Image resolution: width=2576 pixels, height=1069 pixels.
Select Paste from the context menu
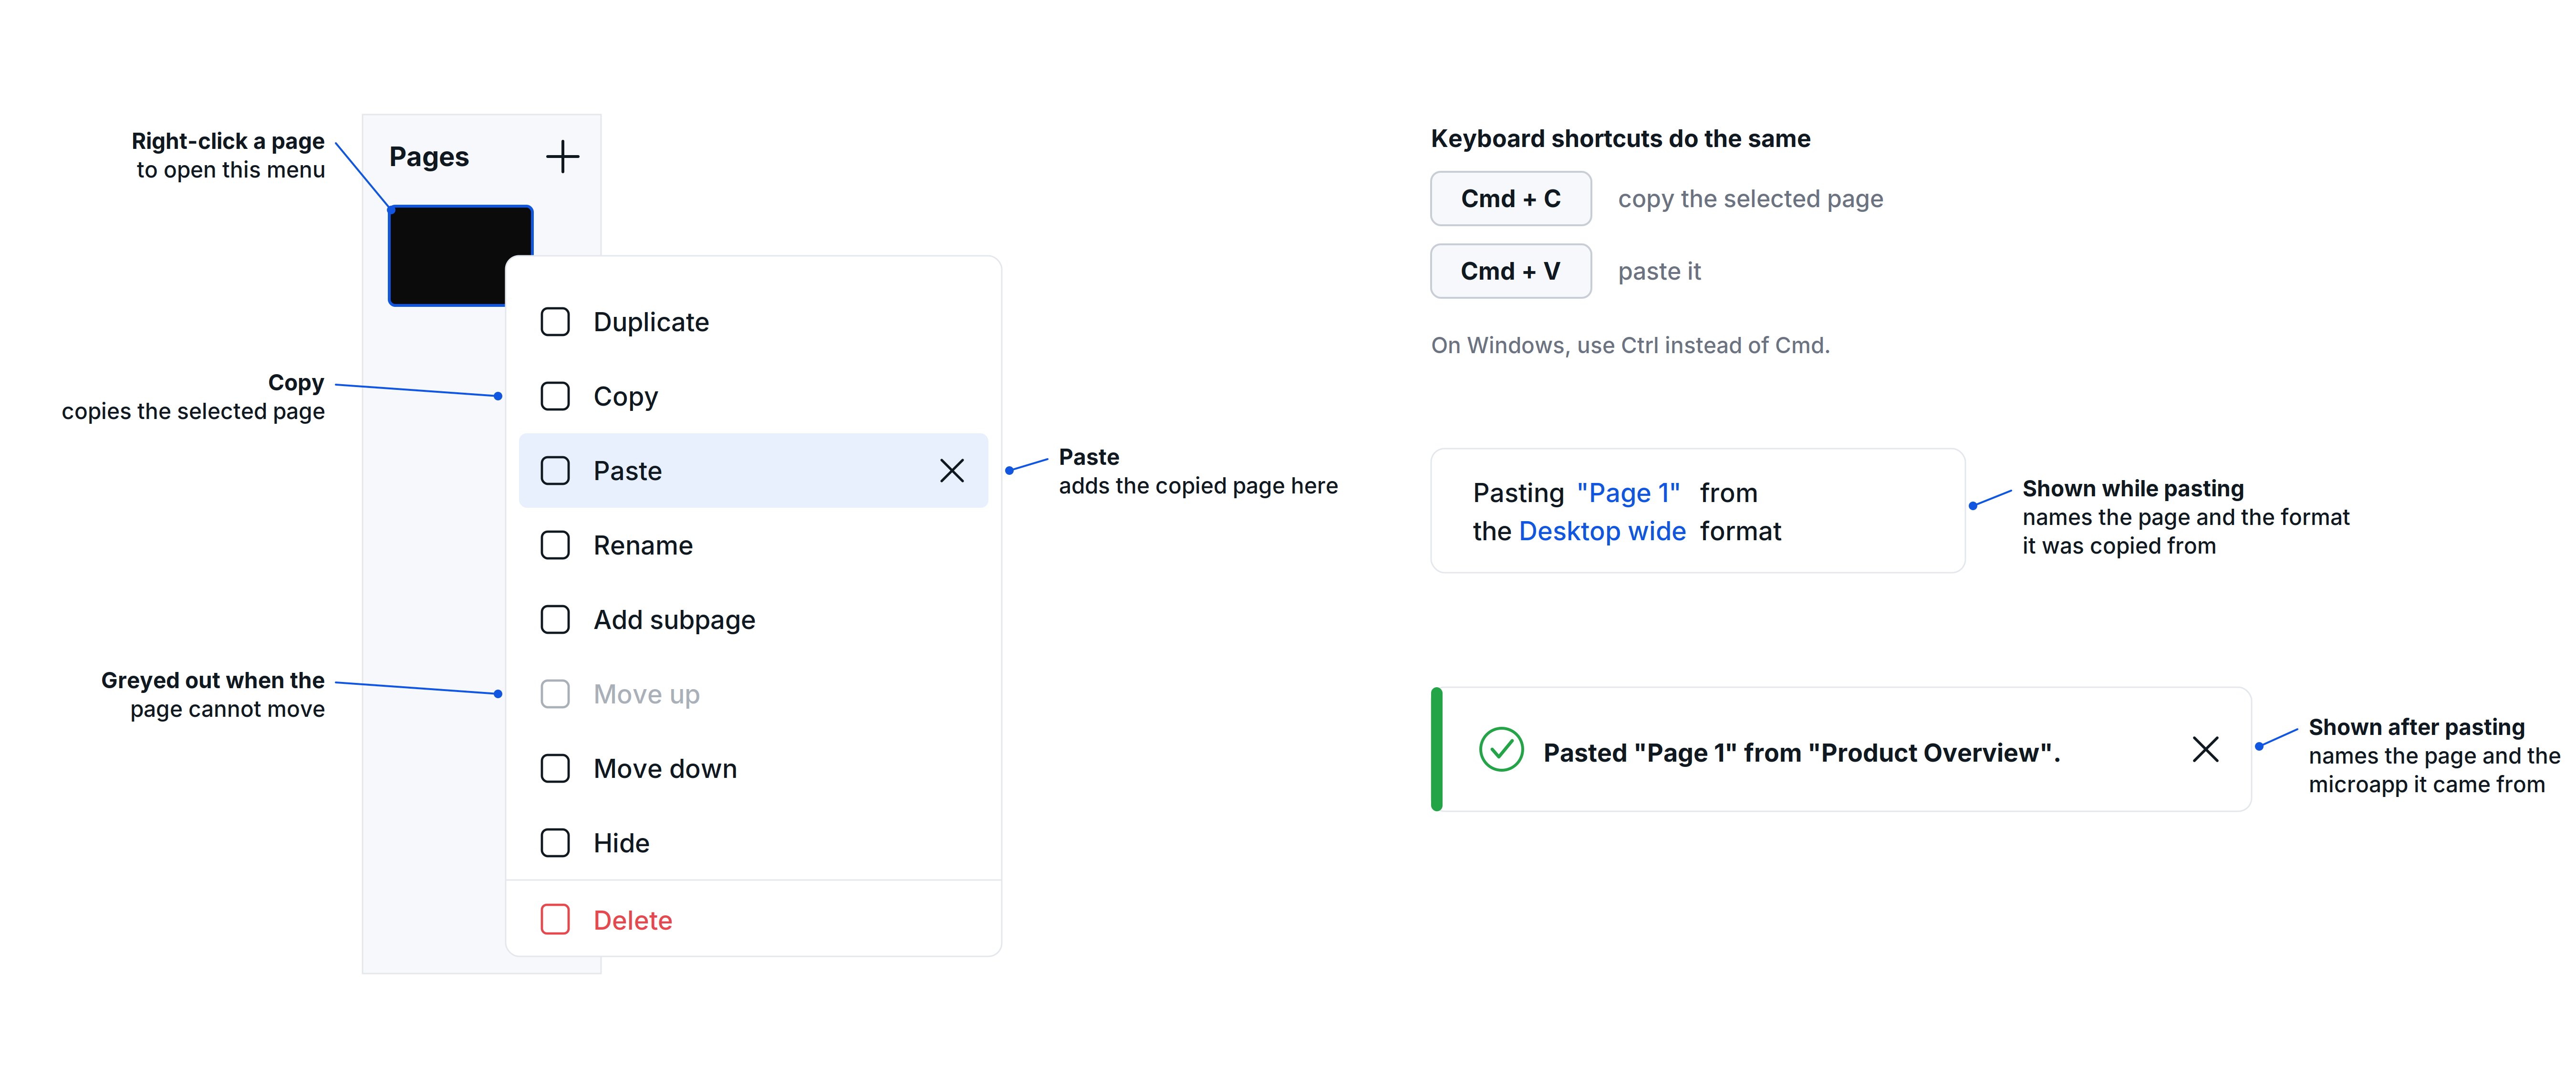click(753, 470)
